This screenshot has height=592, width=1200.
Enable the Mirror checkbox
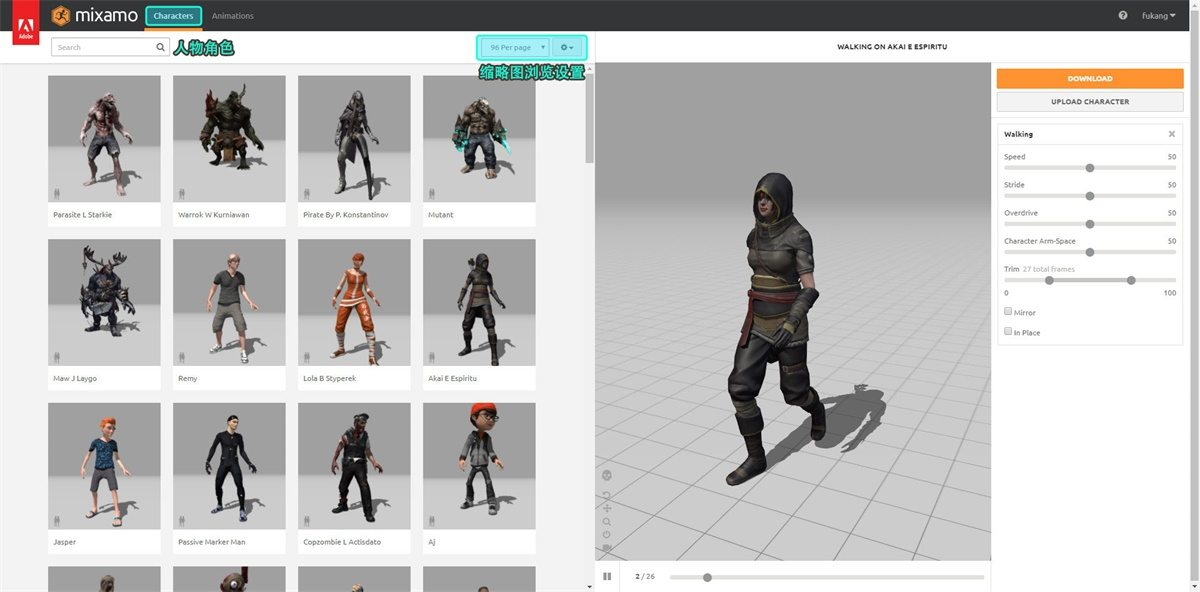pyautogui.click(x=1008, y=311)
